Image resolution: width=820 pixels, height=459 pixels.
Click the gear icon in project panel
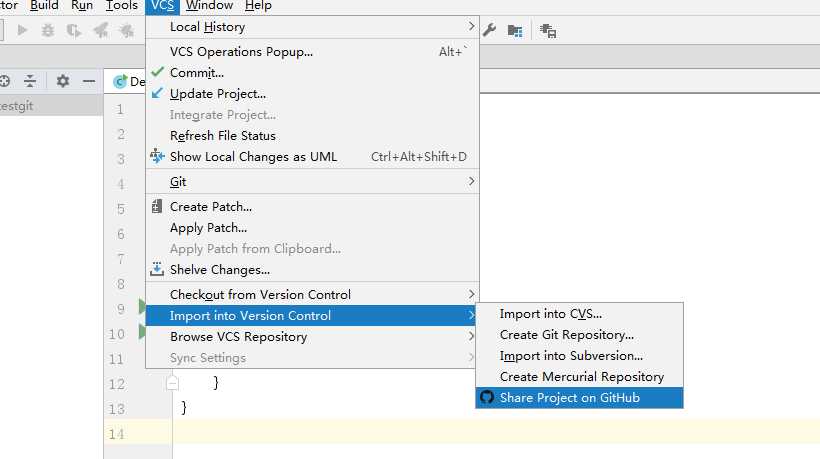[63, 81]
